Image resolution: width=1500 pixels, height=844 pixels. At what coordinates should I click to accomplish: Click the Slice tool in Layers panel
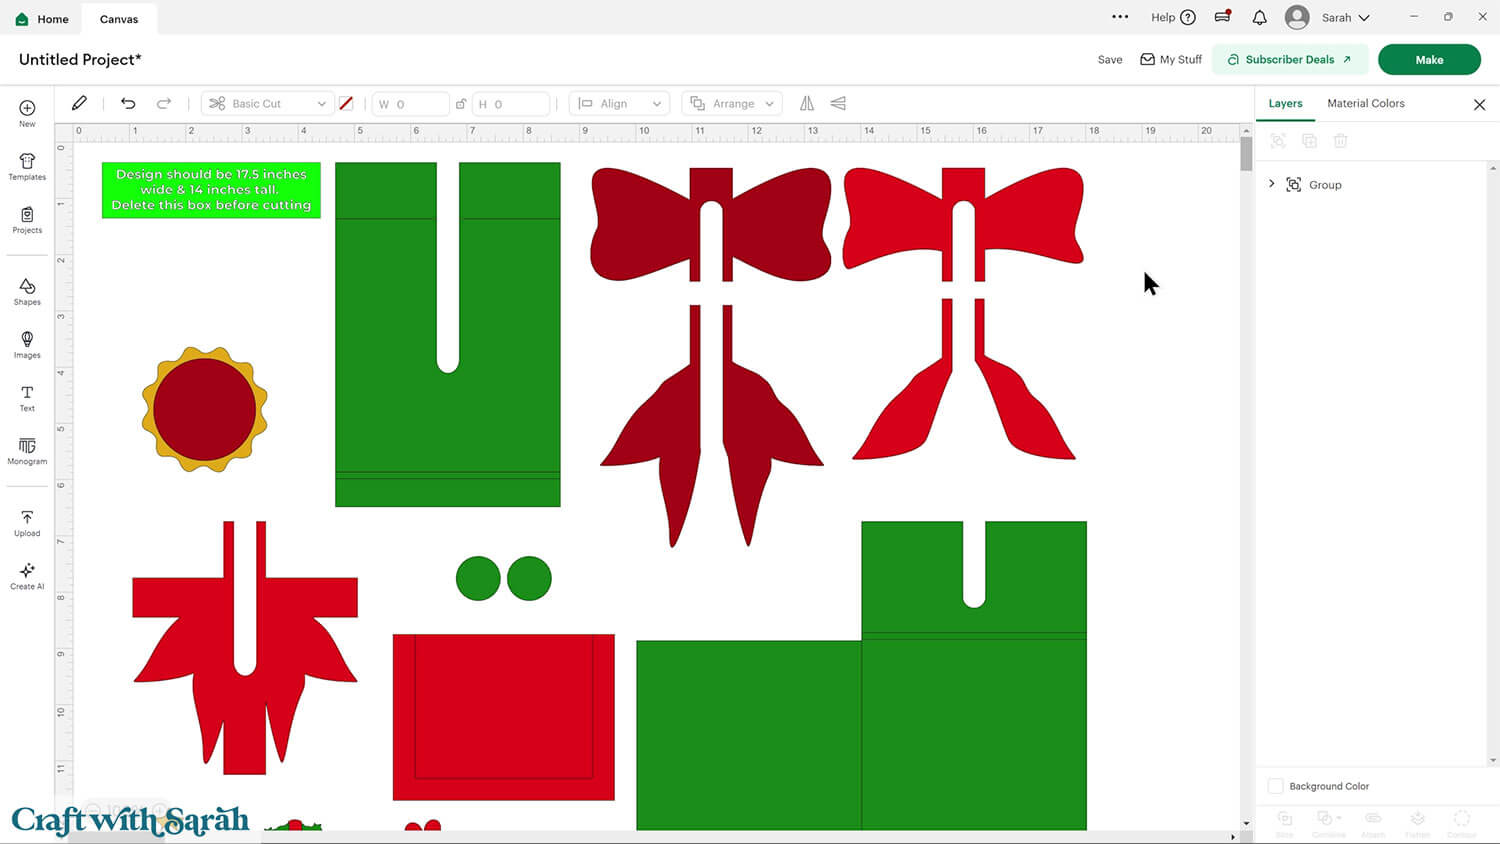click(x=1285, y=823)
